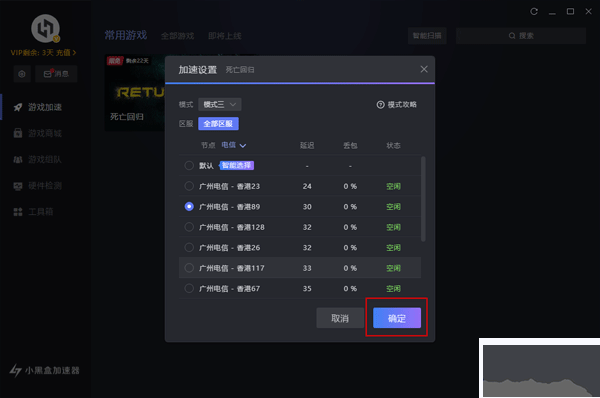Focus the 搜索 search field
The height and width of the screenshot is (398, 600).
521,36
